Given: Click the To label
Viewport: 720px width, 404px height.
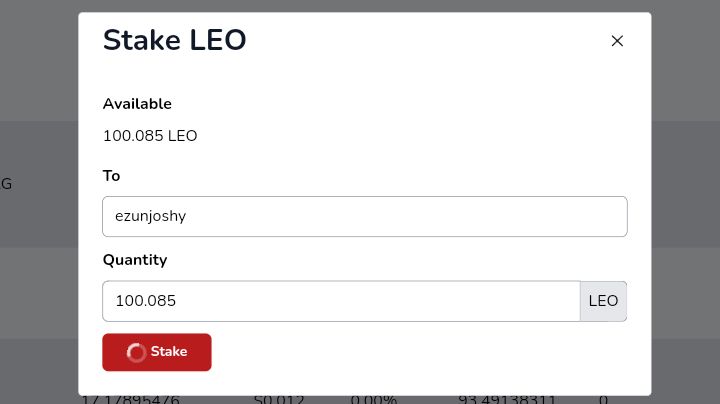Looking at the screenshot, I should click(112, 176).
